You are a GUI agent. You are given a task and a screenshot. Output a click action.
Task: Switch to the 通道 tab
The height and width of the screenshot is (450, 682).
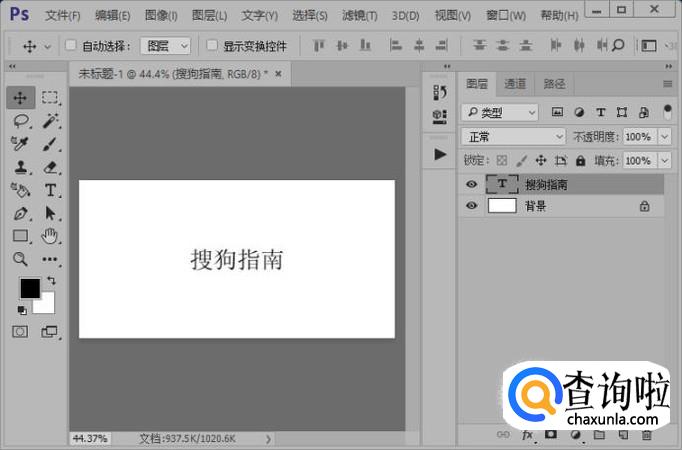[515, 84]
